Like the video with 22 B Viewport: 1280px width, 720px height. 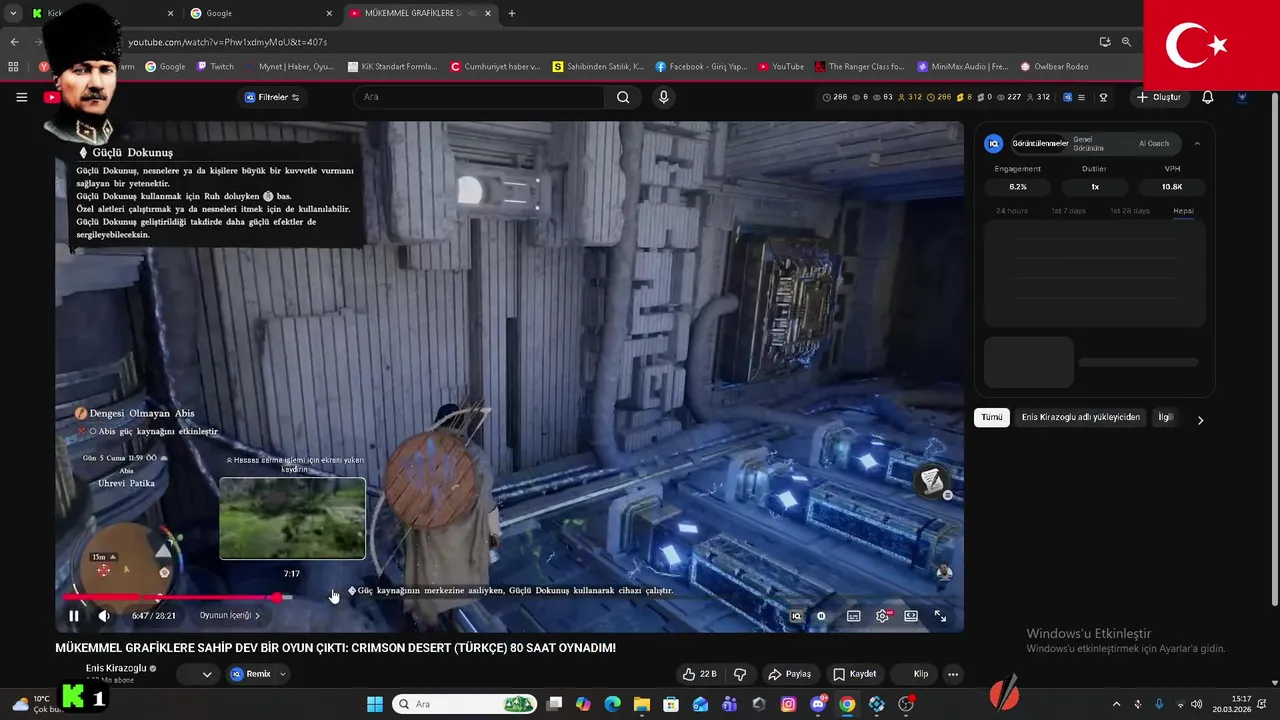[700, 674]
